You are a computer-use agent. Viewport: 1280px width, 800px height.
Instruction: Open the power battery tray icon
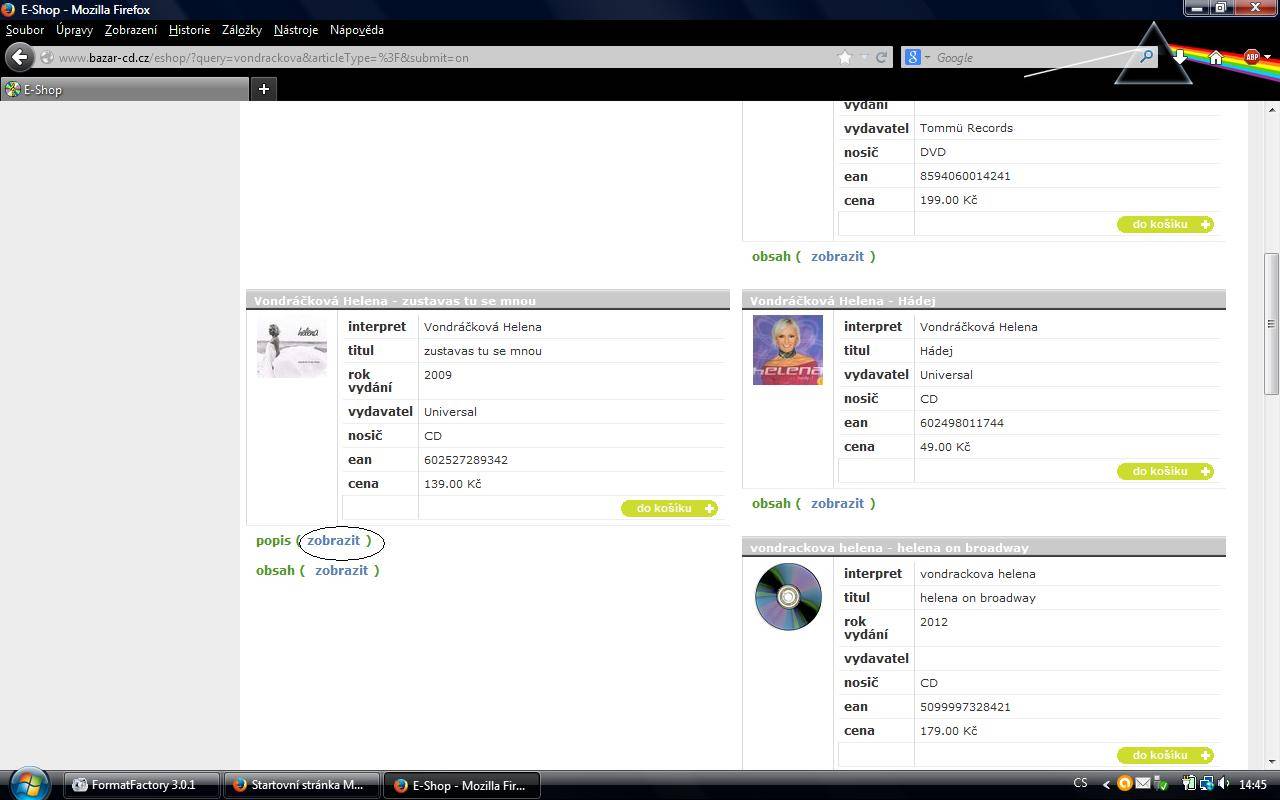(1188, 784)
